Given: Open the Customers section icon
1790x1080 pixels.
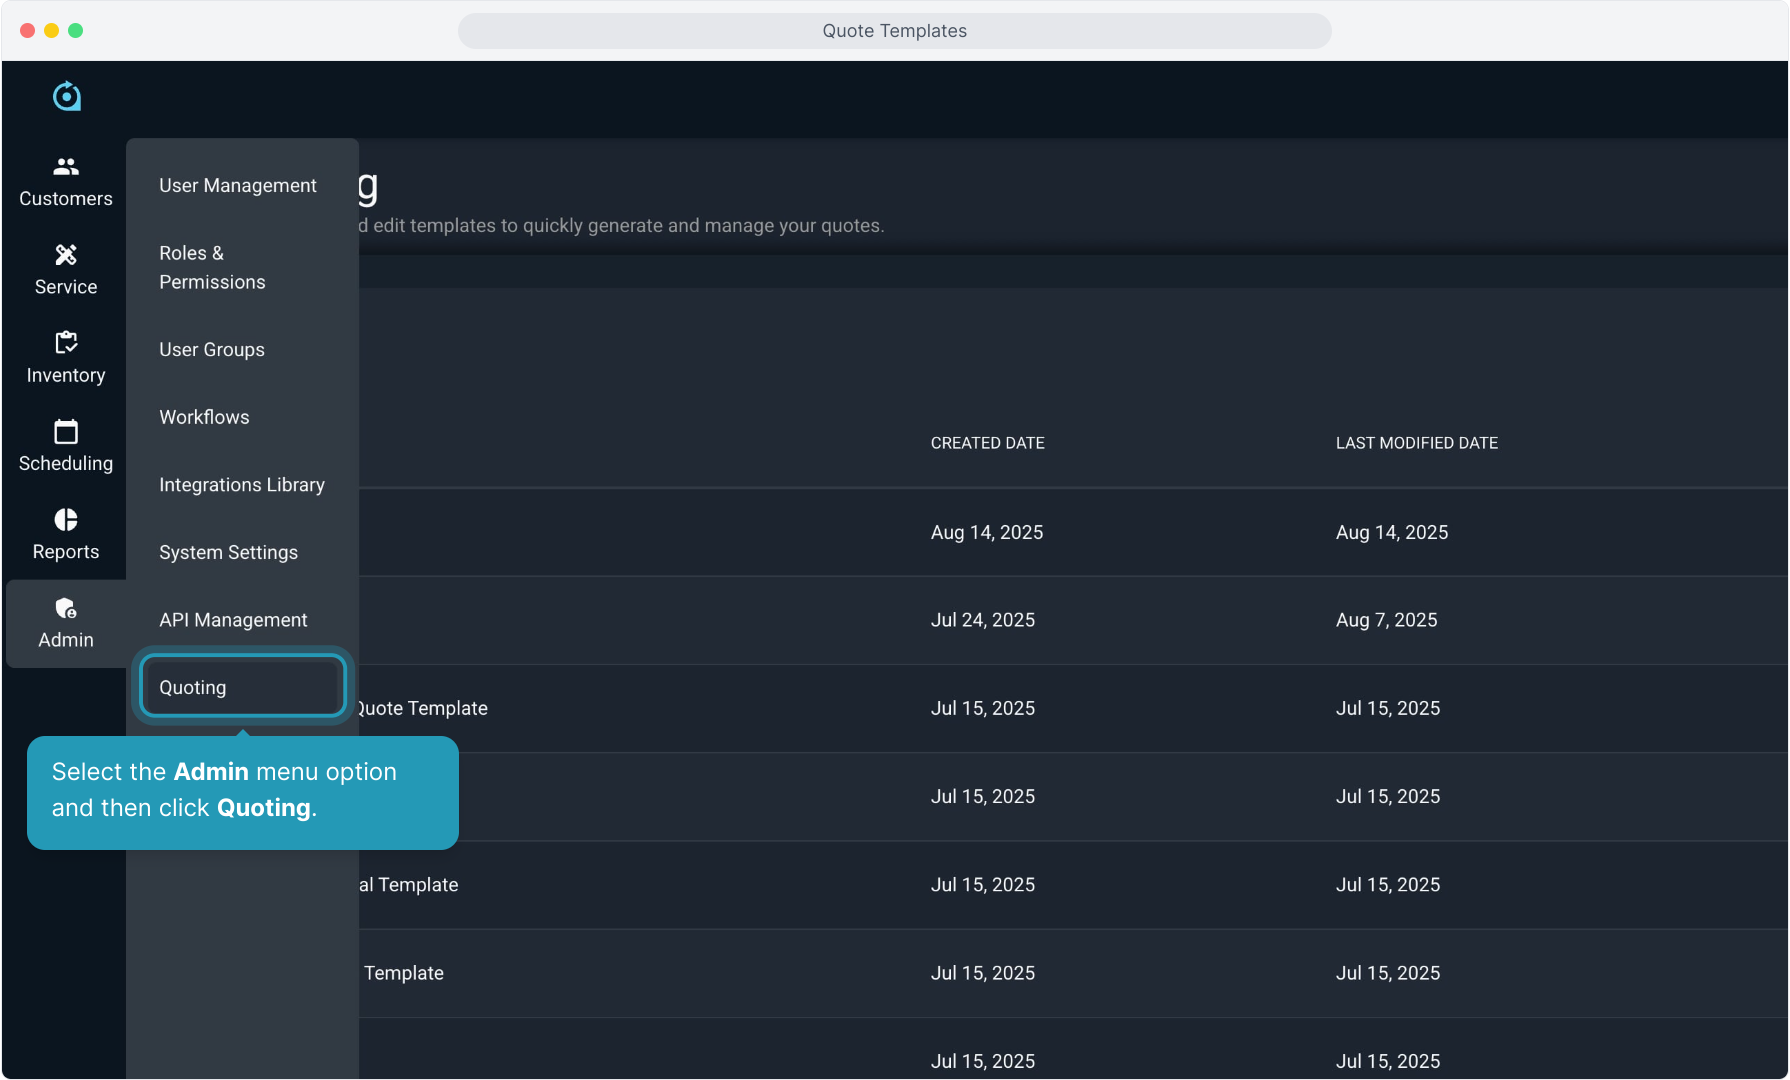Looking at the screenshot, I should [x=66, y=167].
